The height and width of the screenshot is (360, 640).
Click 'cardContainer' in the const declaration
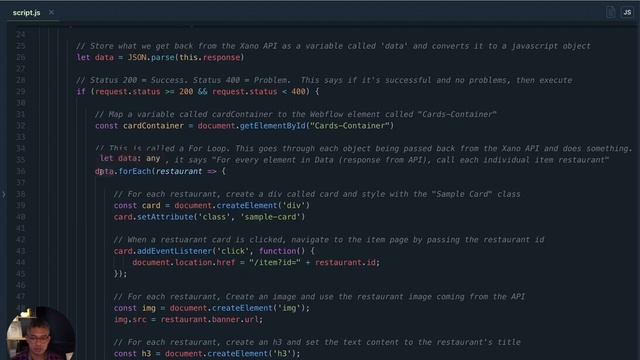153,126
